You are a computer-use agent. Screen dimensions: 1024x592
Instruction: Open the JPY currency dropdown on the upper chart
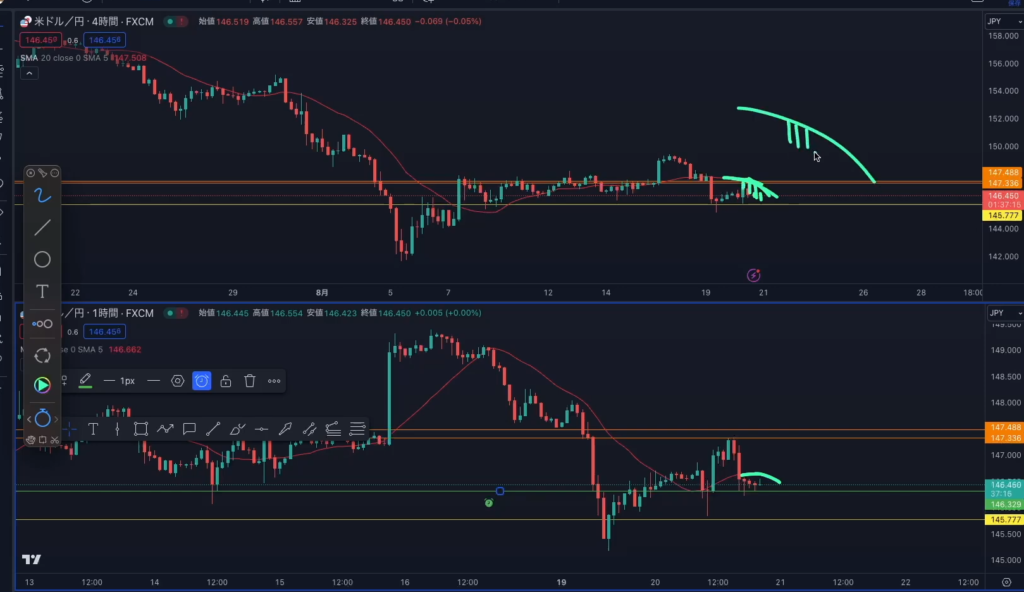(x=1004, y=22)
